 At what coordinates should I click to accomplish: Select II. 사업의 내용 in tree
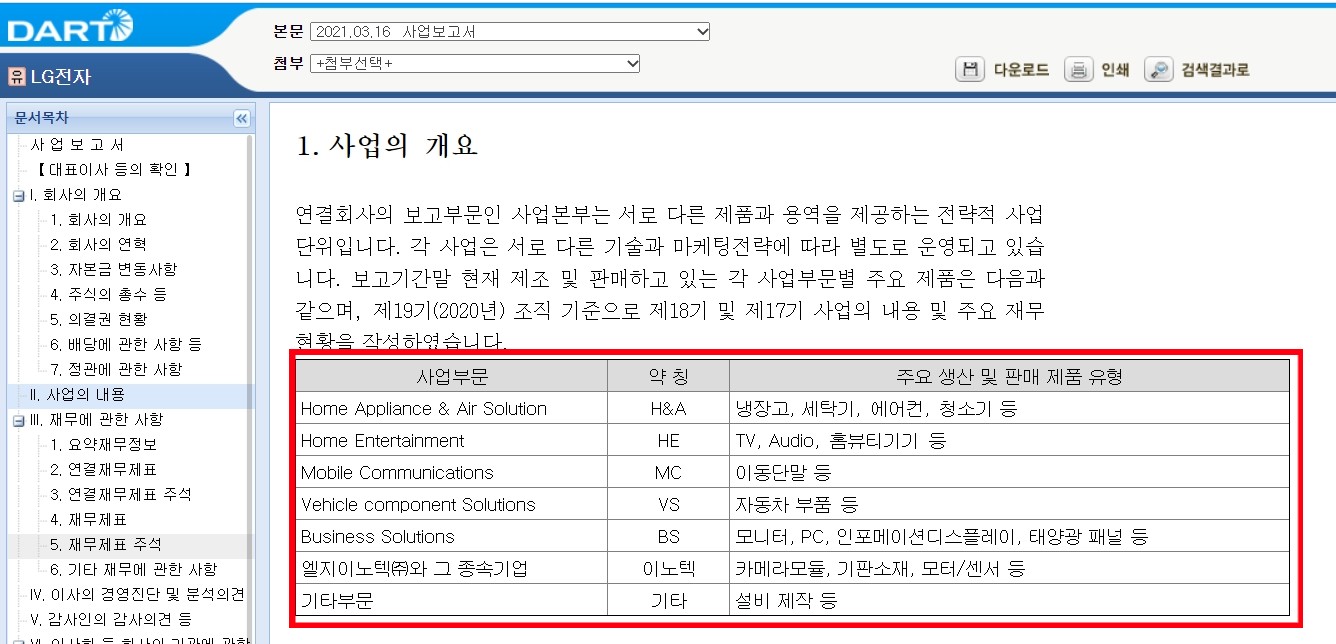(x=78, y=395)
